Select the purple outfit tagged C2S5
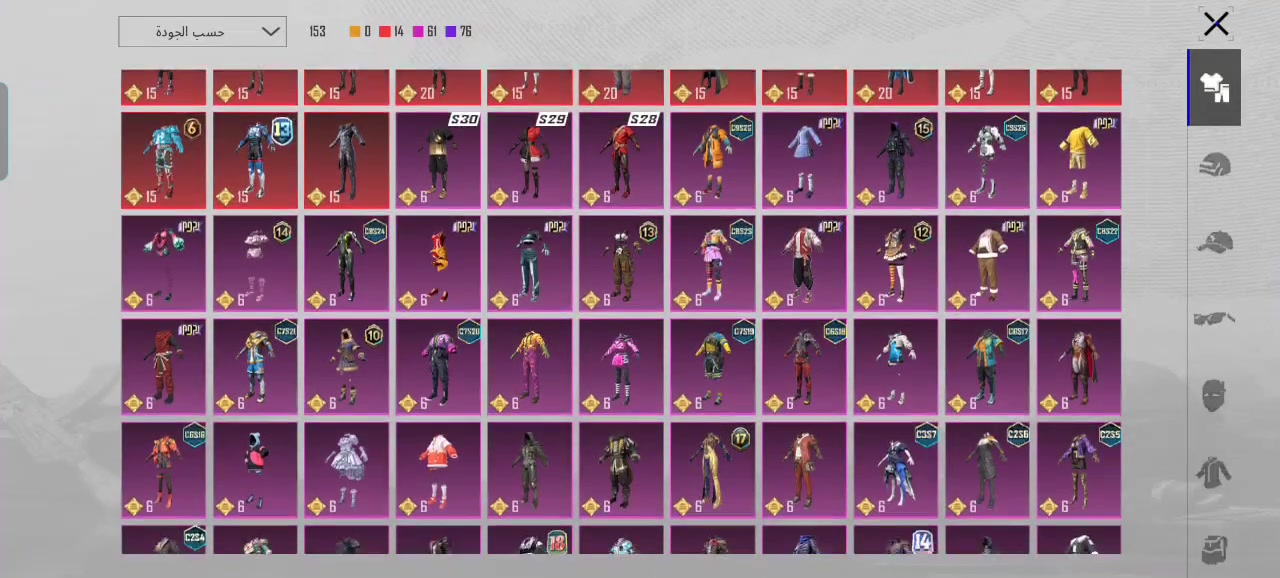This screenshot has width=1280, height=578. coord(1079,470)
